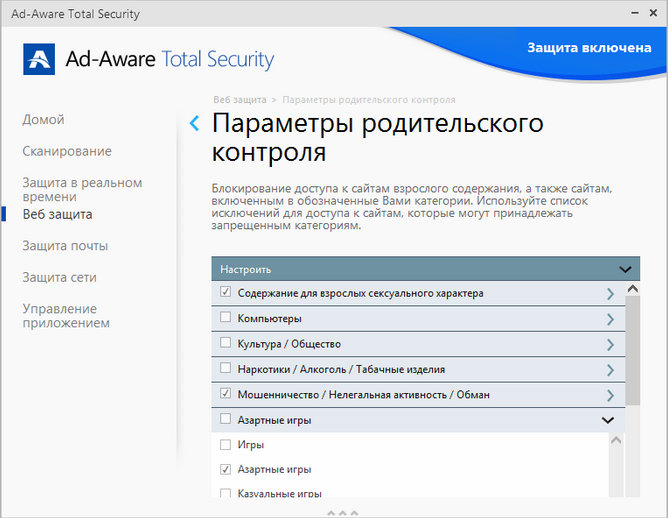Screen dimensions: 668x518
Task: Expand the Культура / Общество row arrow
Action: (x=610, y=344)
